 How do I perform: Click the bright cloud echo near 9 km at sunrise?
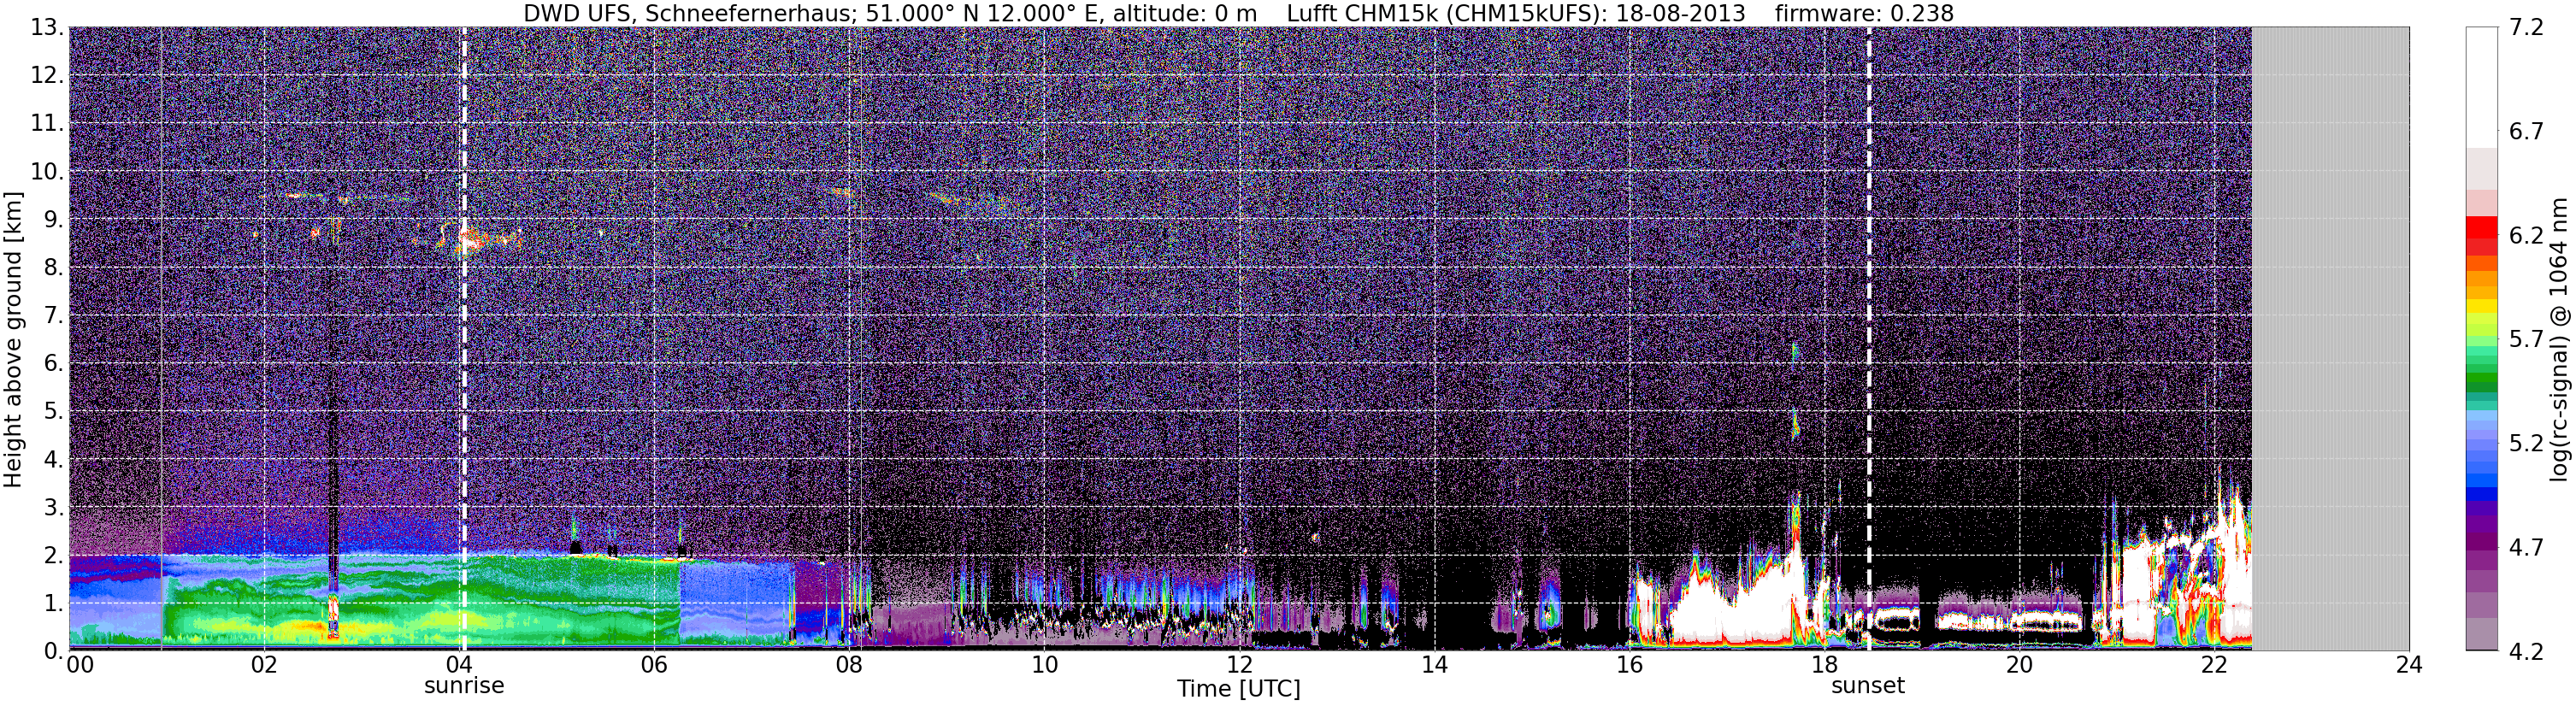[470, 240]
